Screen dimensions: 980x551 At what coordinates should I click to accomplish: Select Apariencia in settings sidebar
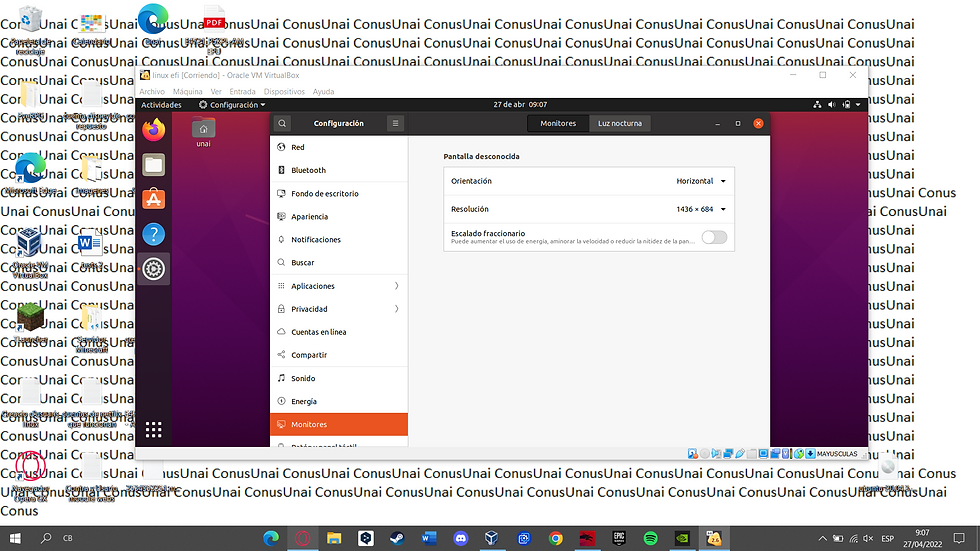point(339,217)
